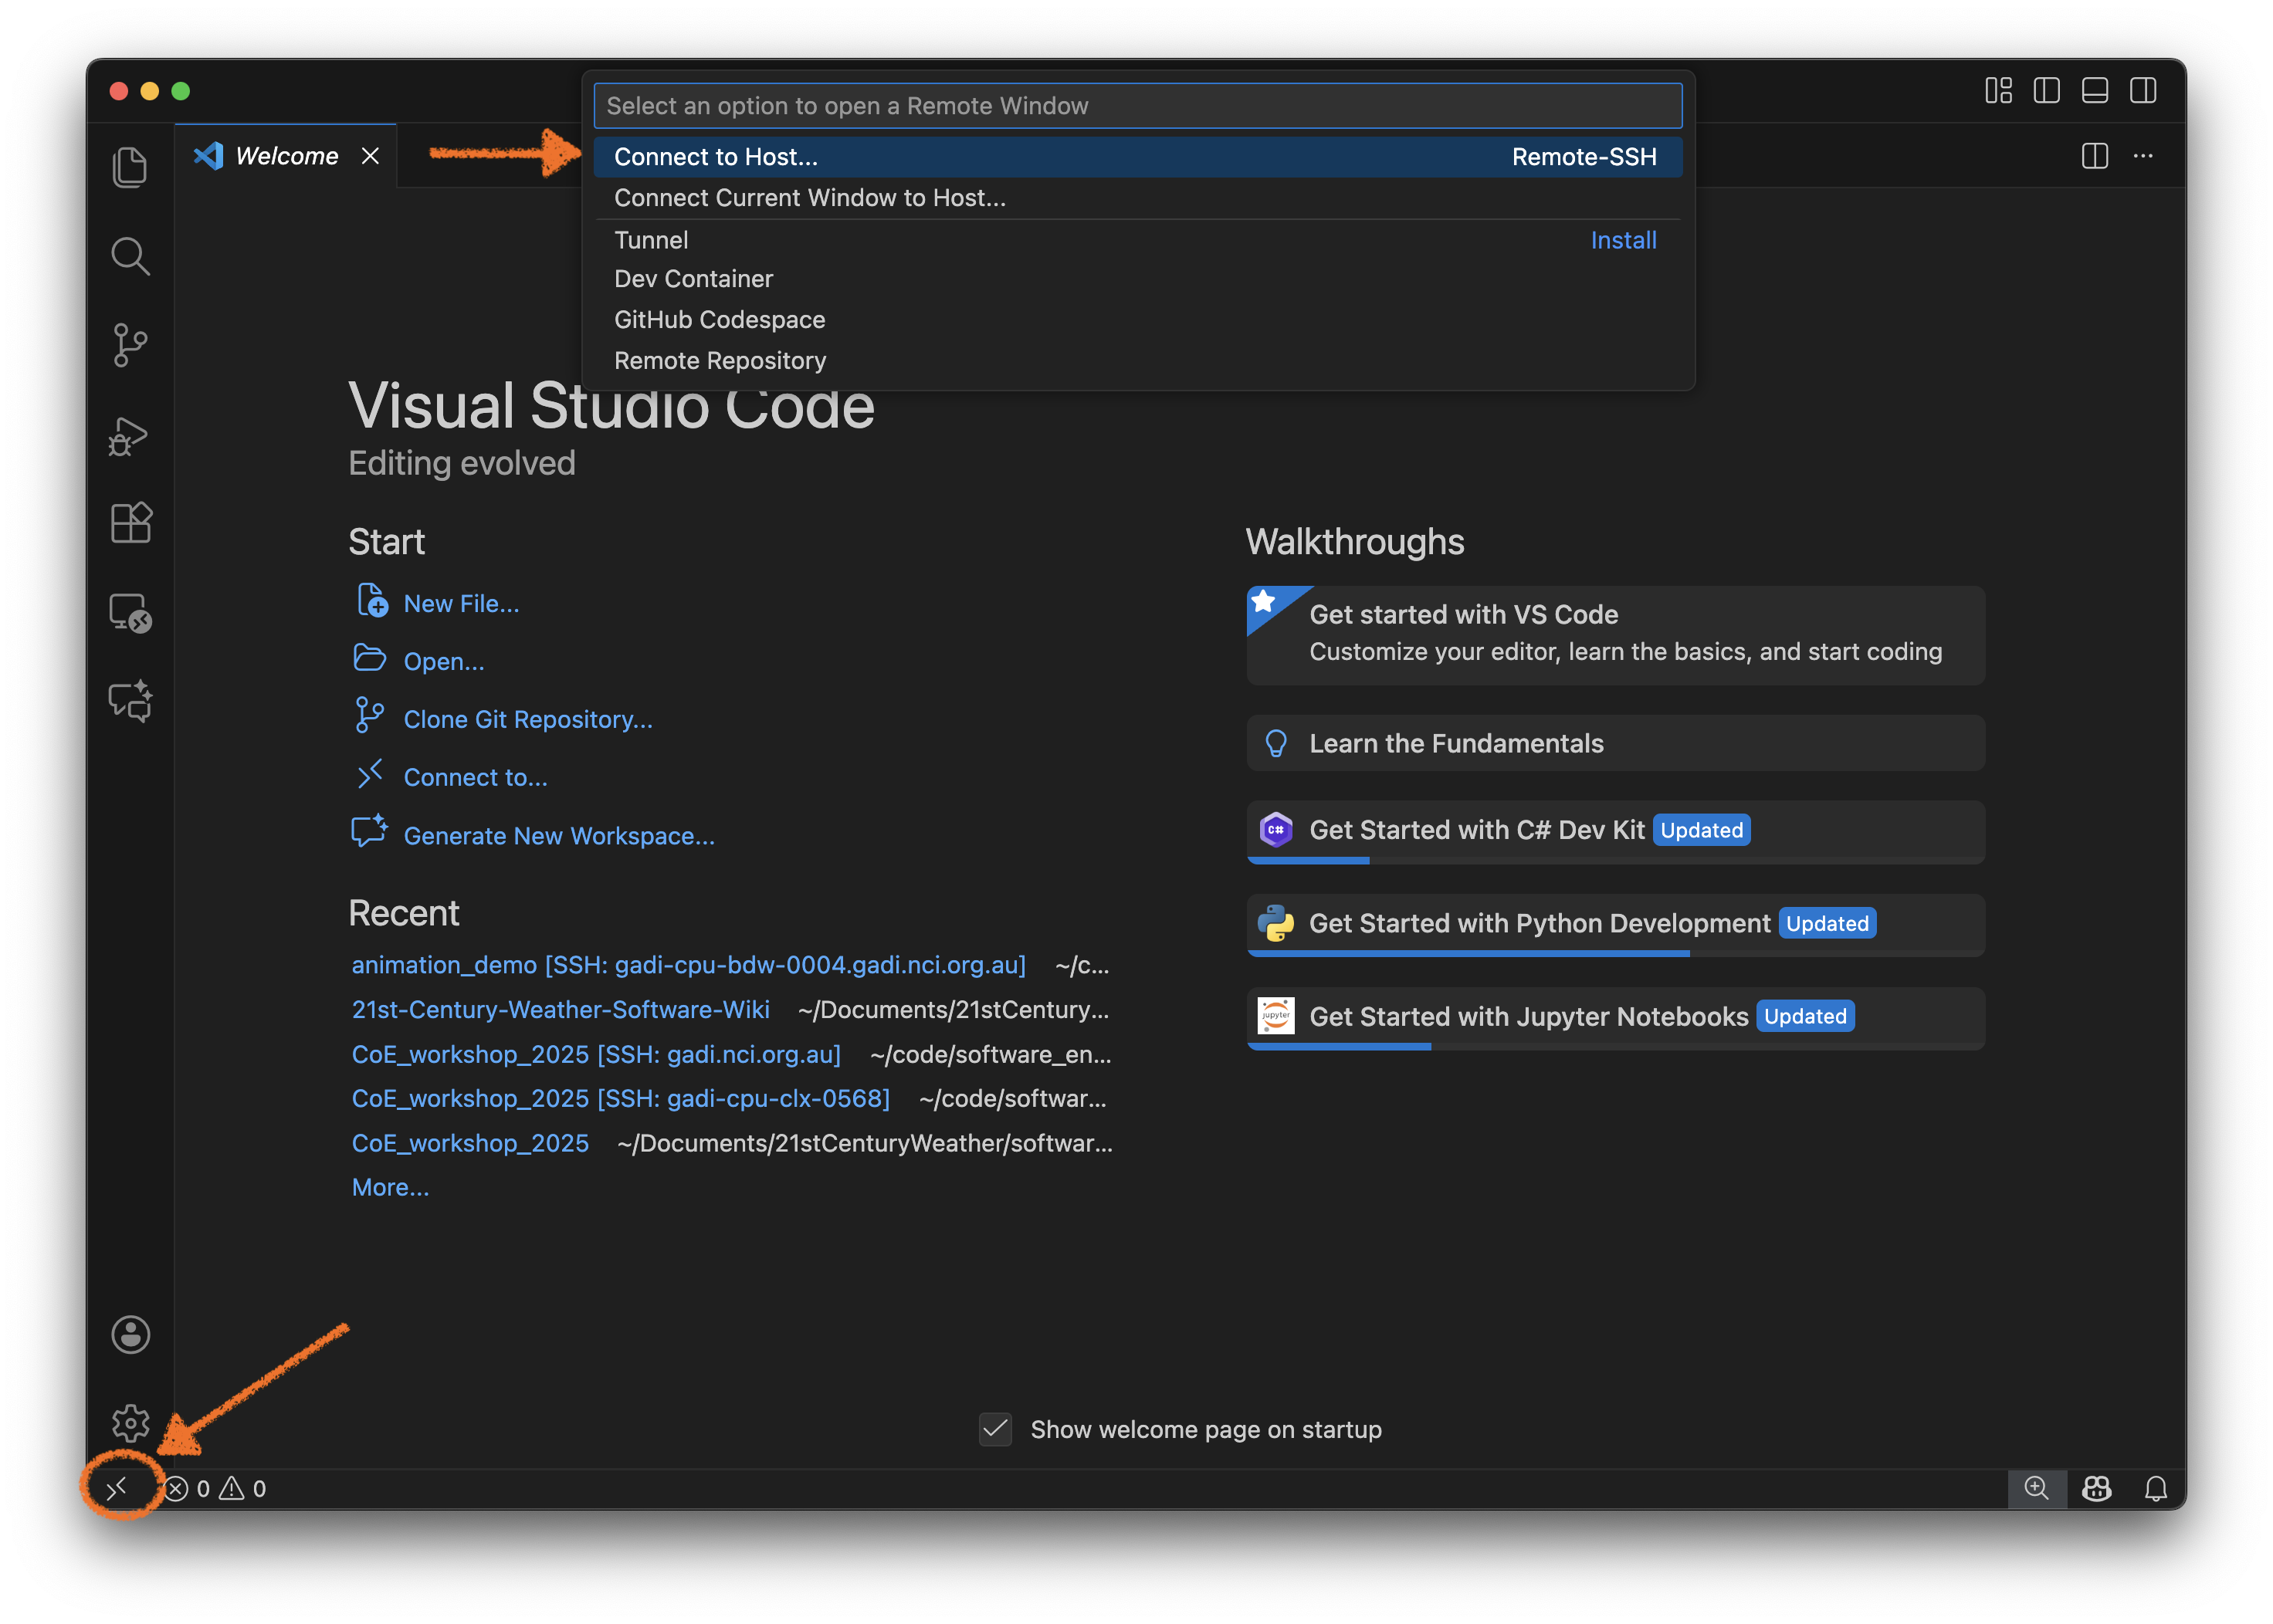Choose Dev Container from remote options

point(693,279)
